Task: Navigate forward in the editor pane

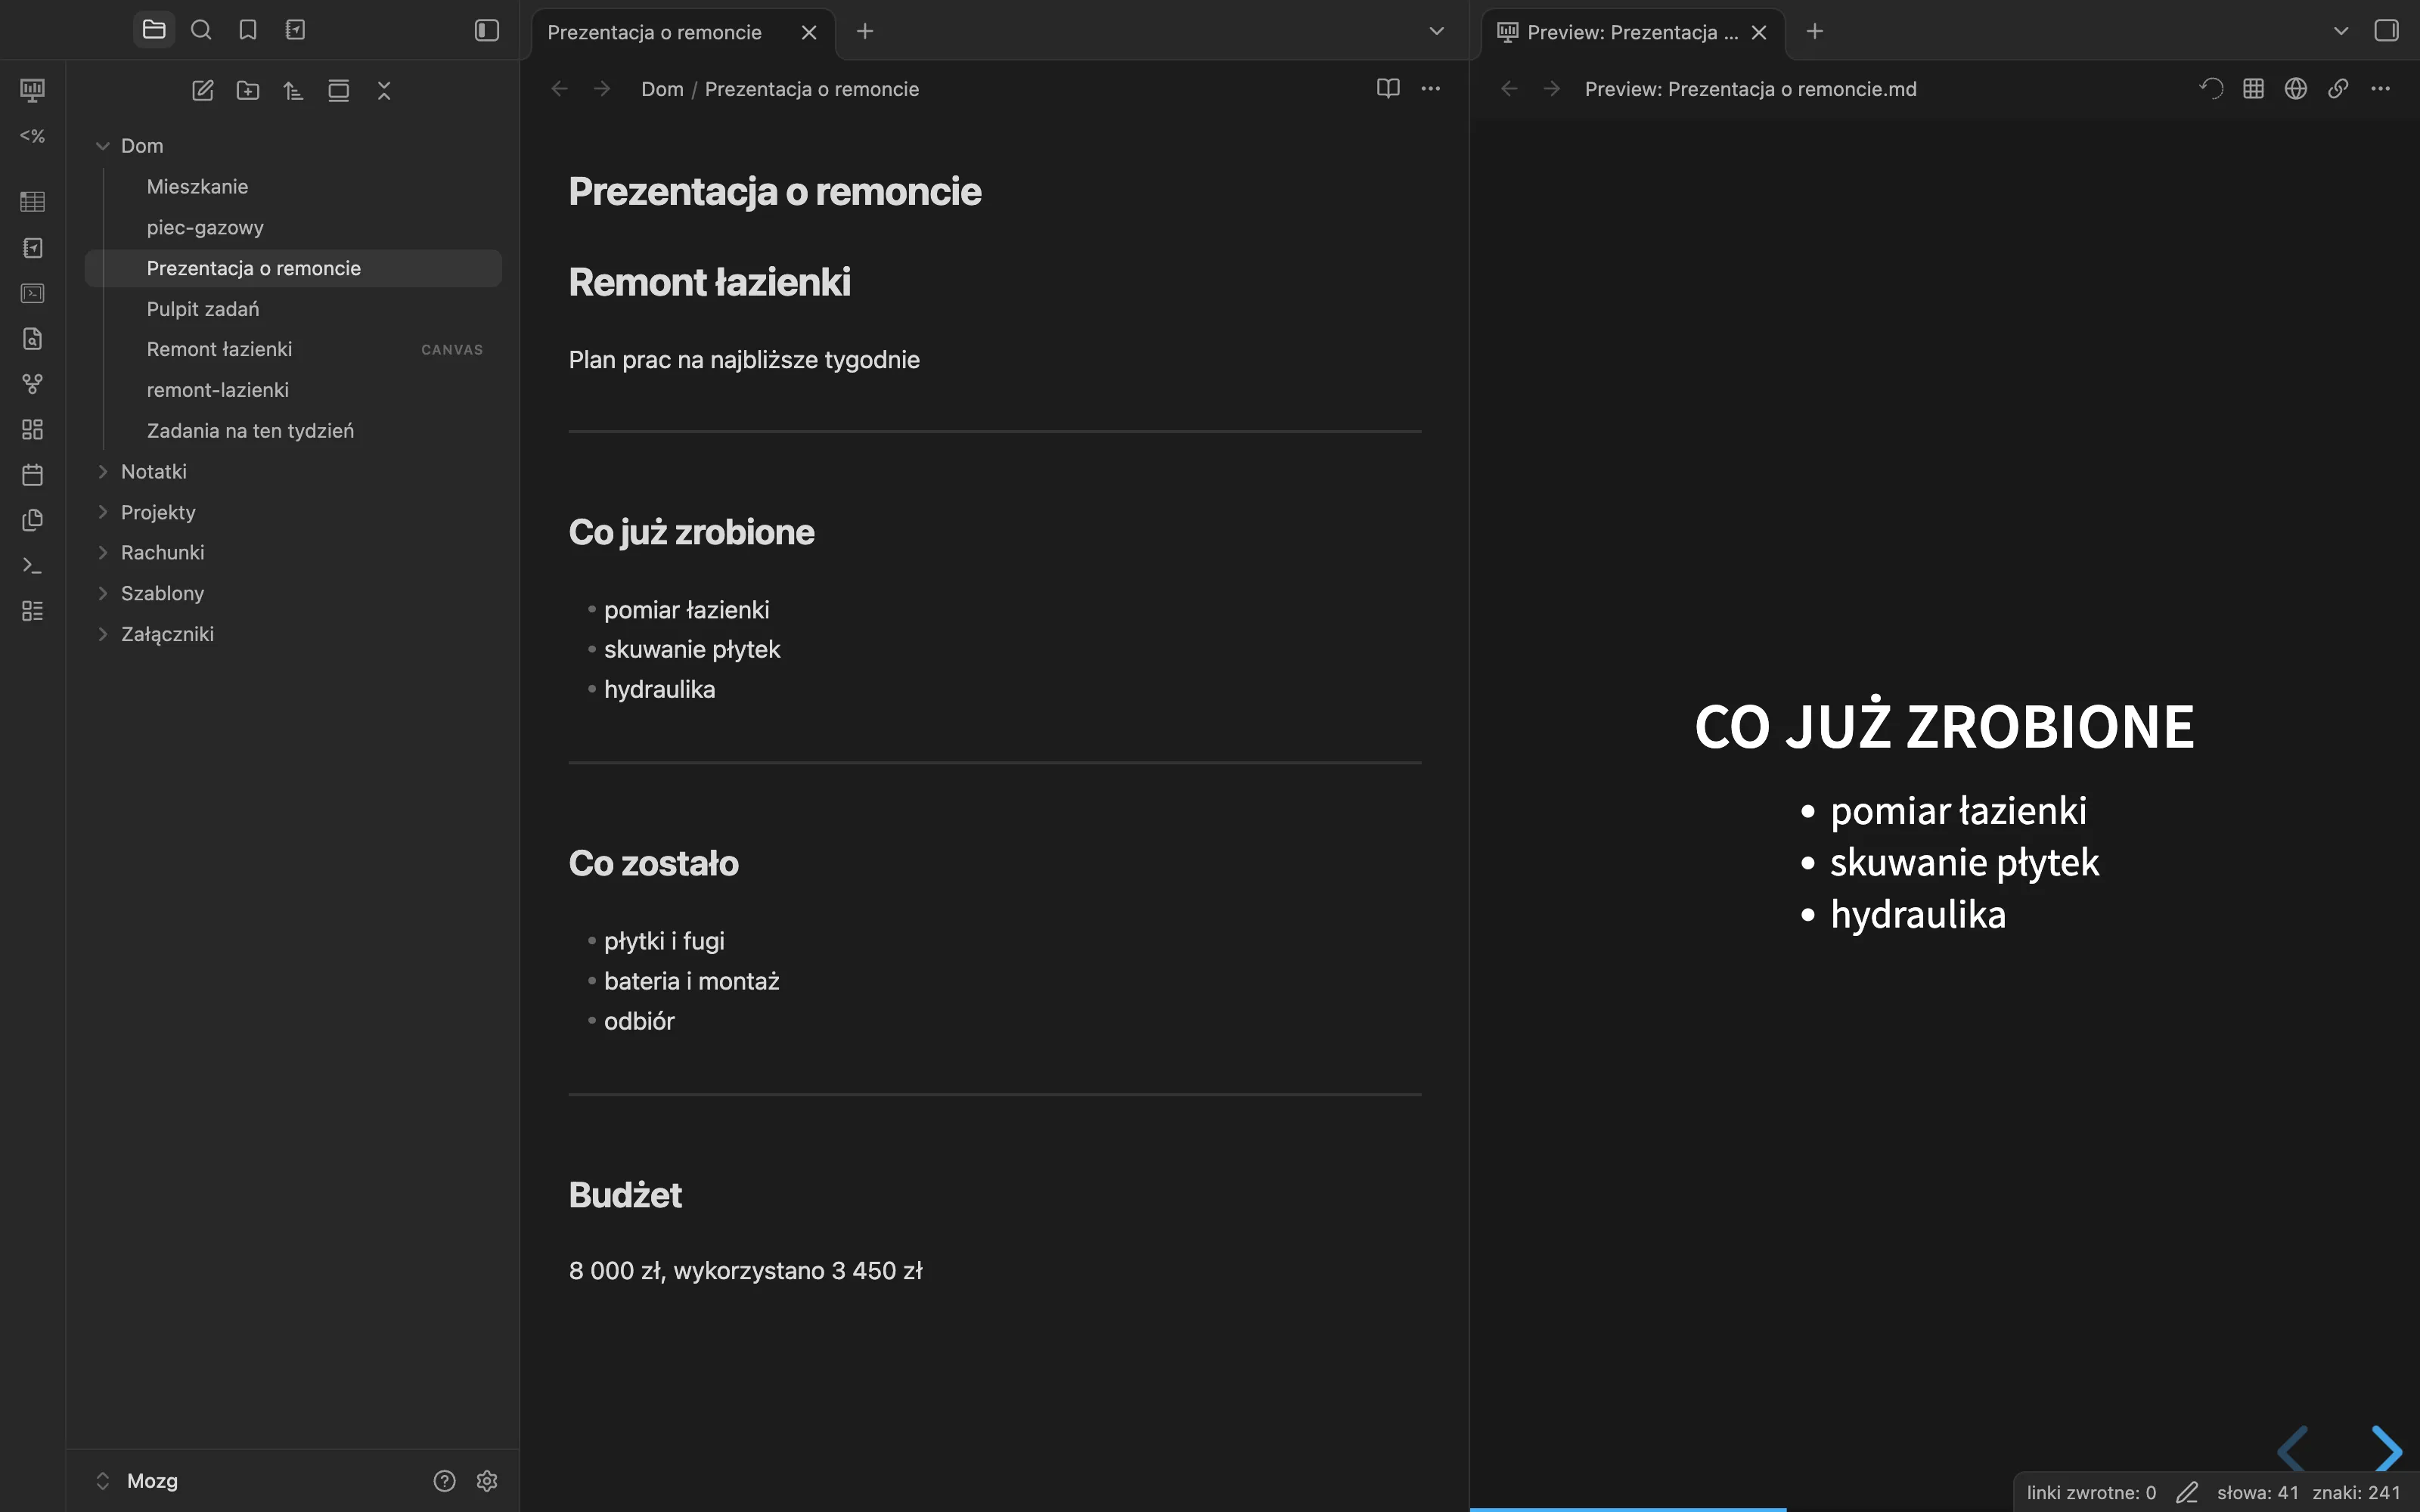Action: tap(602, 89)
